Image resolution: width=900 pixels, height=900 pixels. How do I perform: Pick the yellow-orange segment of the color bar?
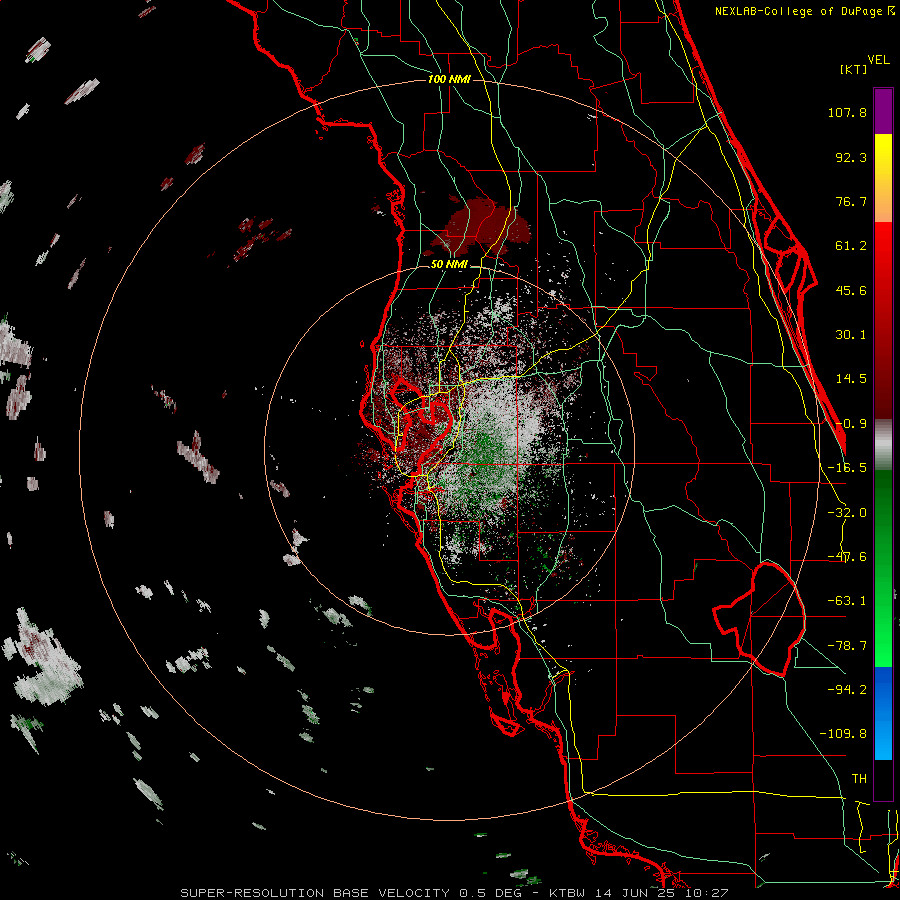pyautogui.click(x=883, y=178)
